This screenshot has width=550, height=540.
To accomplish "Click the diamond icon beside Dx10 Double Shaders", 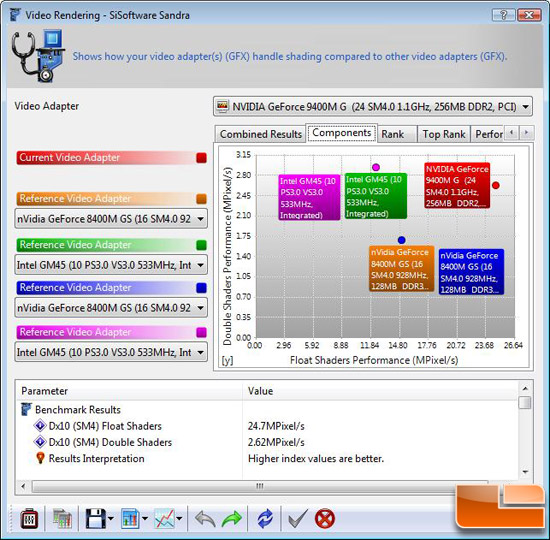I will click(x=40, y=442).
